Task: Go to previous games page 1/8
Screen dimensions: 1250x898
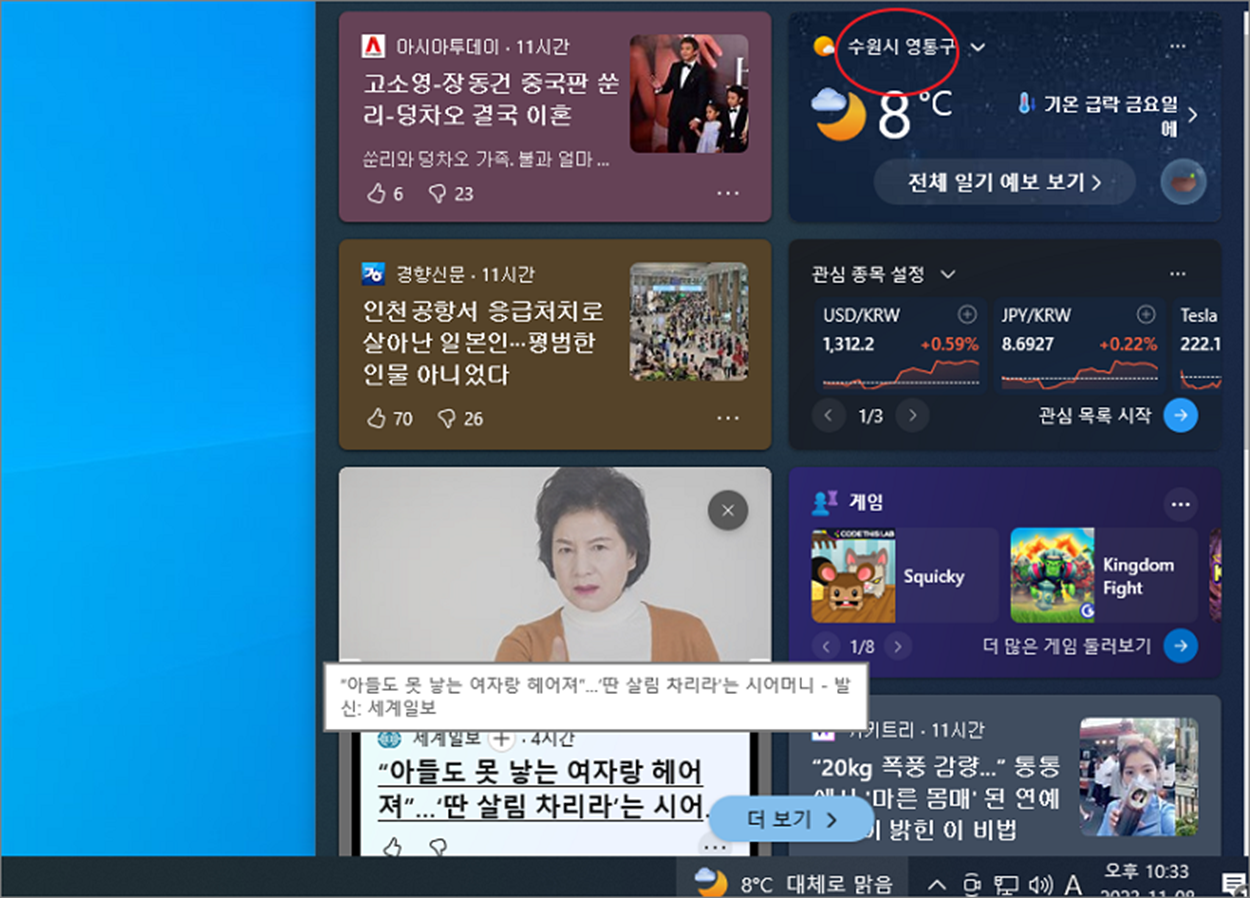Action: pyautogui.click(x=826, y=647)
